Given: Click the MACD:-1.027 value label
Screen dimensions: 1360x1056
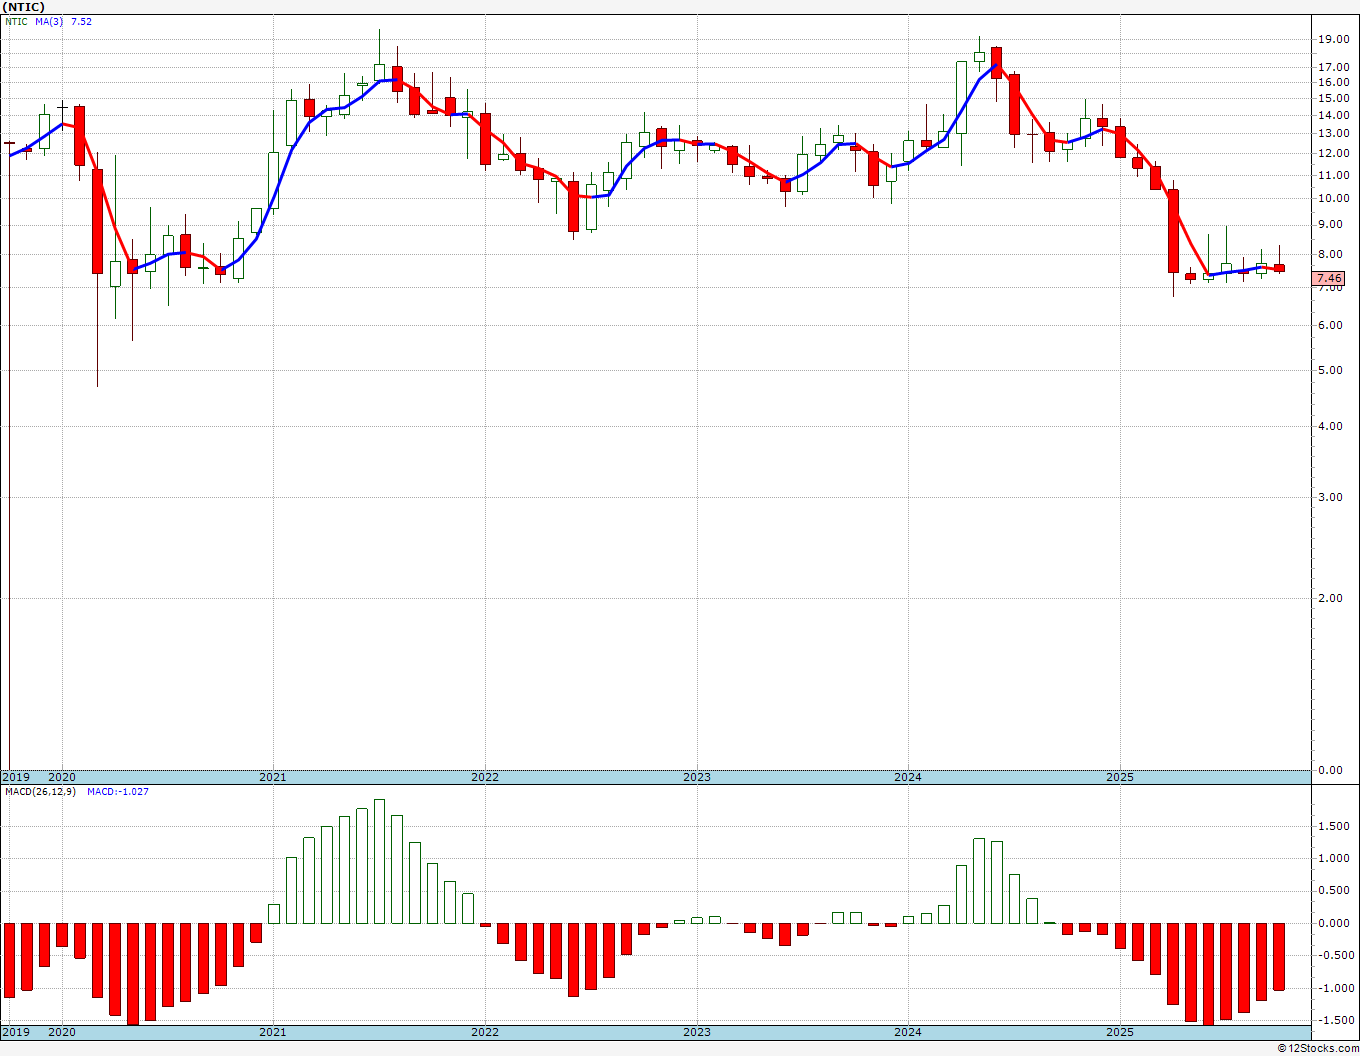Looking at the screenshot, I should tap(118, 792).
